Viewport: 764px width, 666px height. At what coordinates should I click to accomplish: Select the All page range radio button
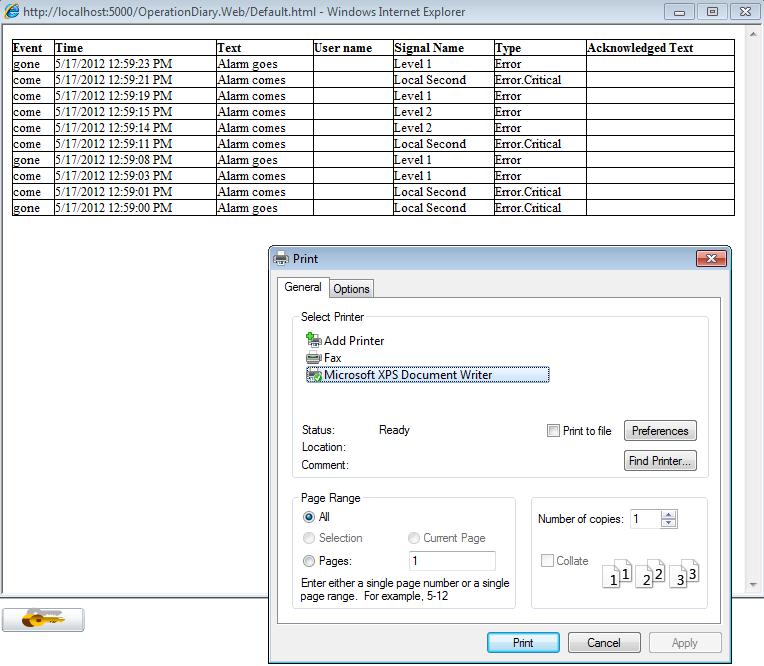pyautogui.click(x=309, y=517)
